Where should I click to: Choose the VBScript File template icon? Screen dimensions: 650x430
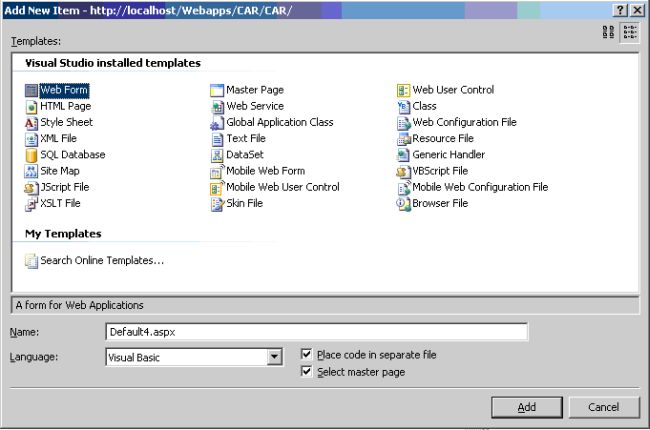[x=403, y=171]
